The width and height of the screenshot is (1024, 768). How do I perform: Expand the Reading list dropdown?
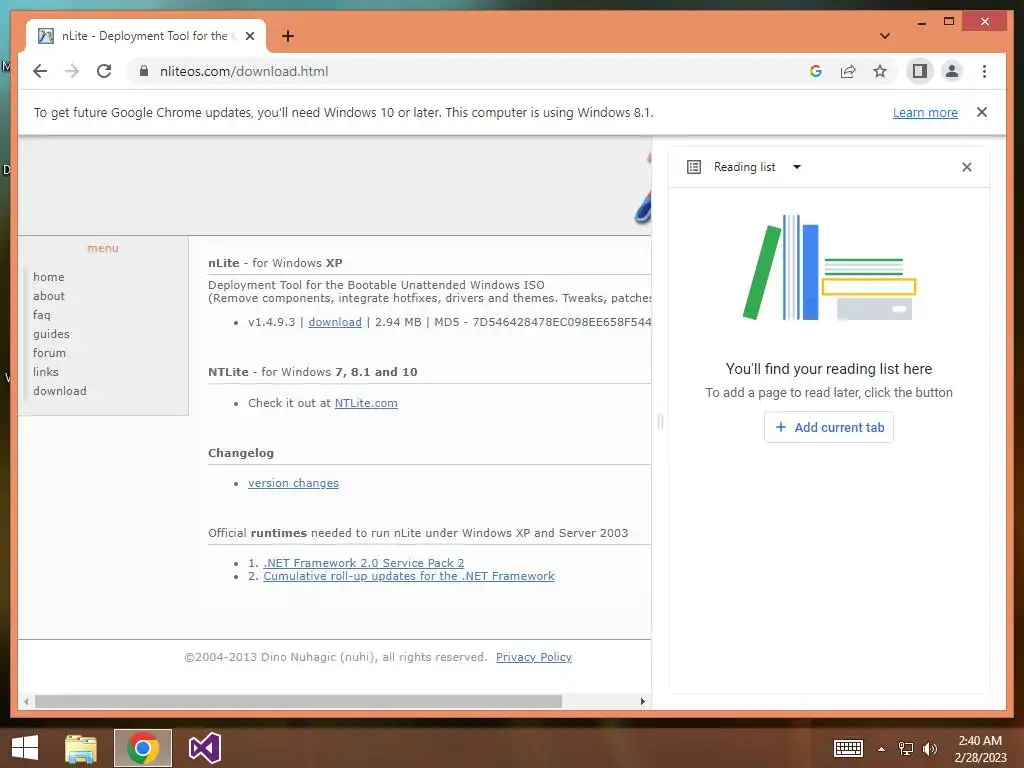797,167
